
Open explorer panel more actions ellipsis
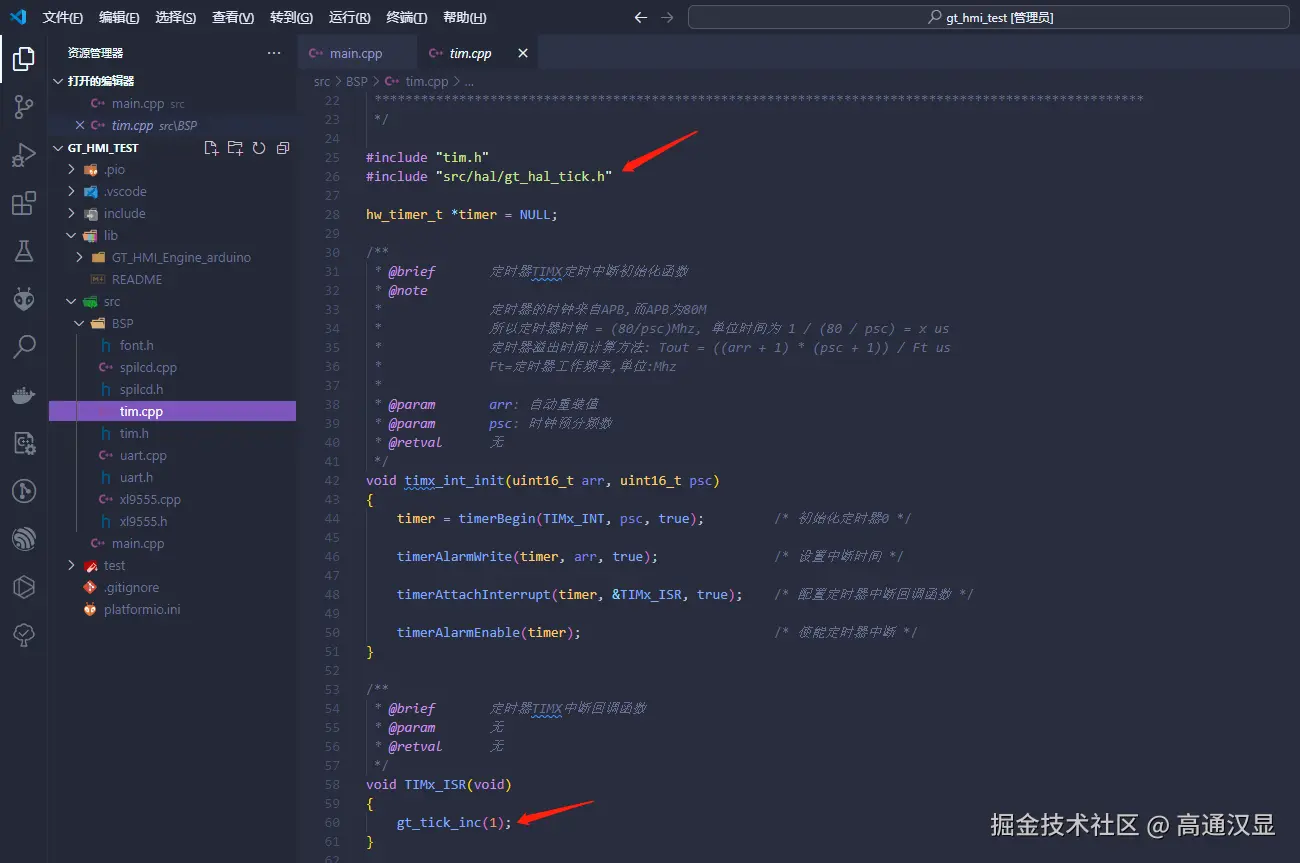[274, 53]
